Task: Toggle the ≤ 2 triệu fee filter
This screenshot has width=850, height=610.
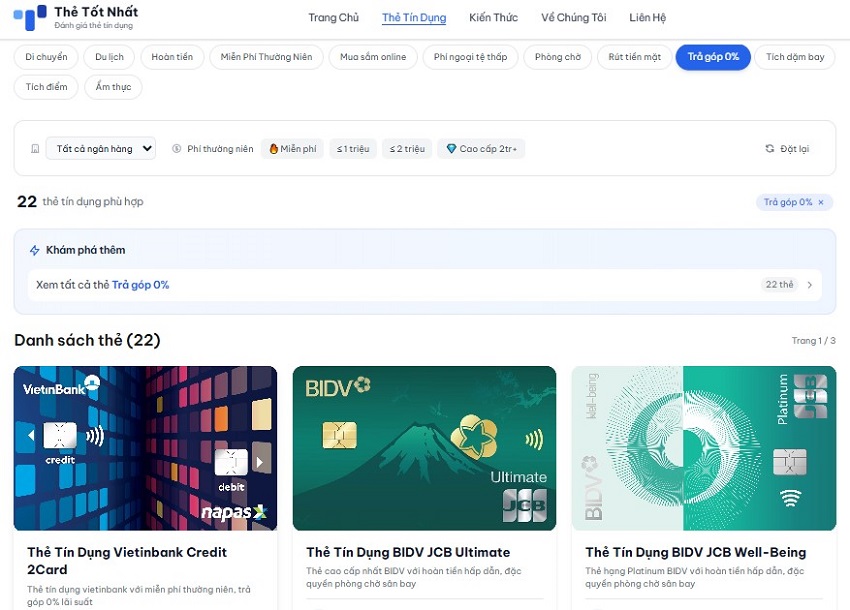Action: pos(406,149)
